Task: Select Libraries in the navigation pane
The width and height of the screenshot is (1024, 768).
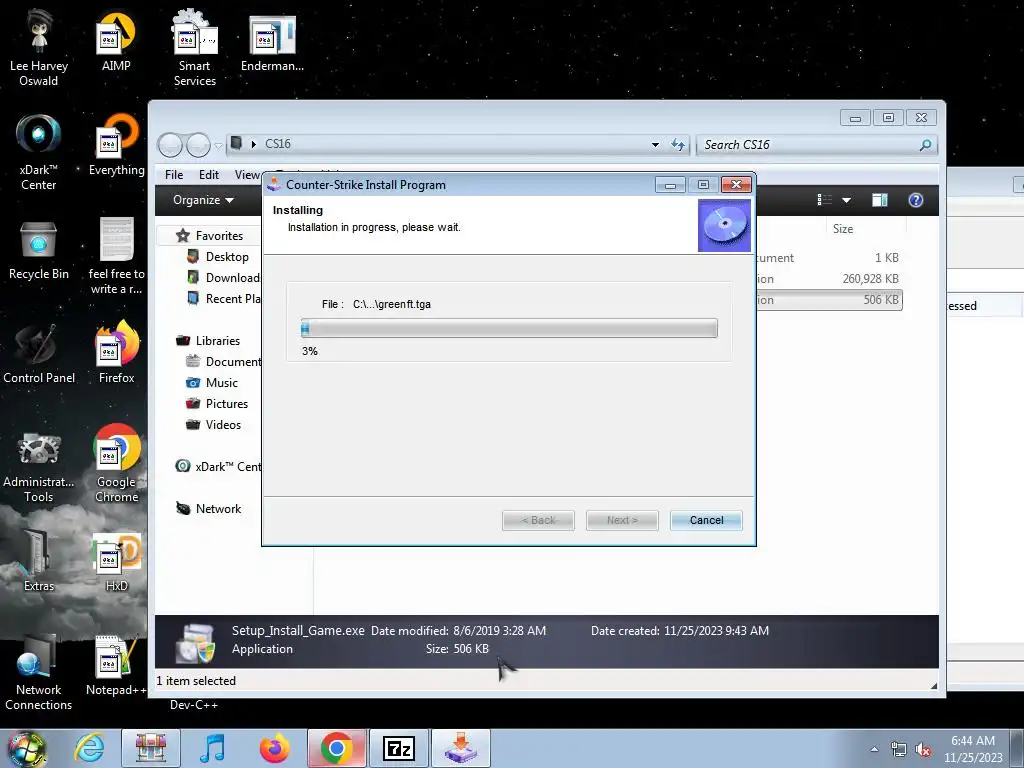Action: click(217, 341)
